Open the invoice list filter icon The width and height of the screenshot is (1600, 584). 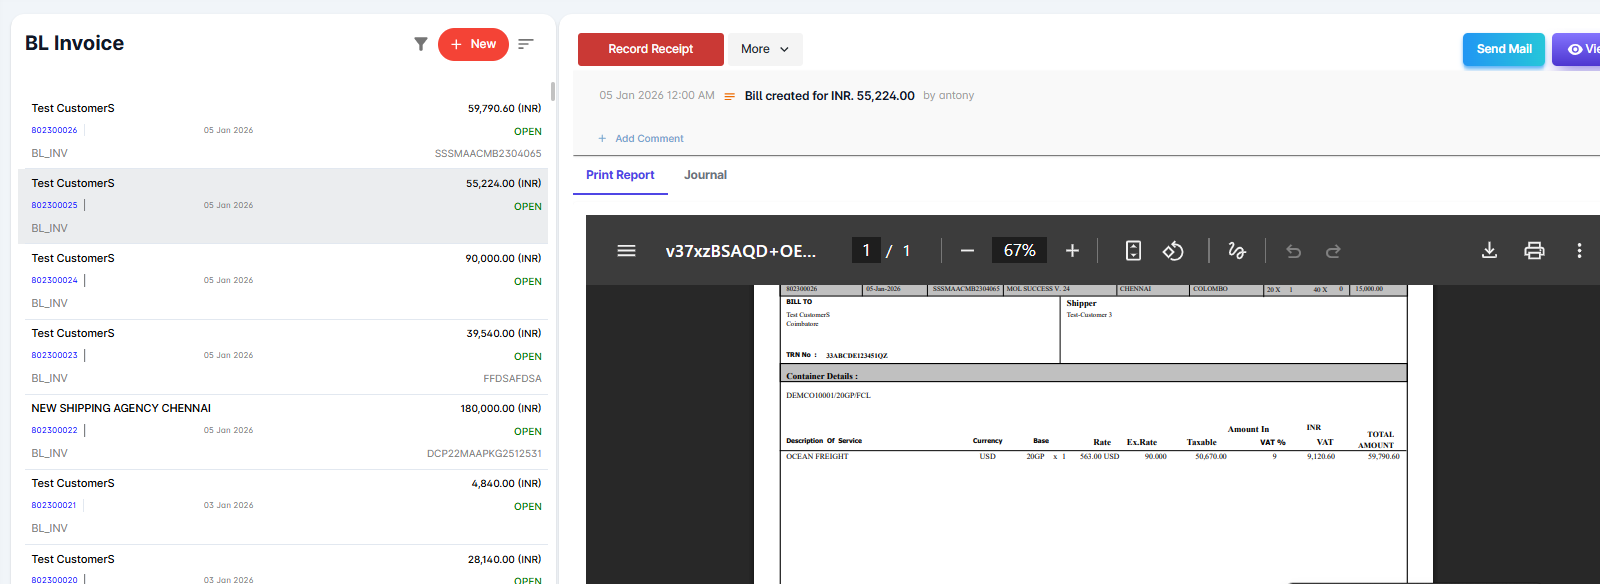421,44
